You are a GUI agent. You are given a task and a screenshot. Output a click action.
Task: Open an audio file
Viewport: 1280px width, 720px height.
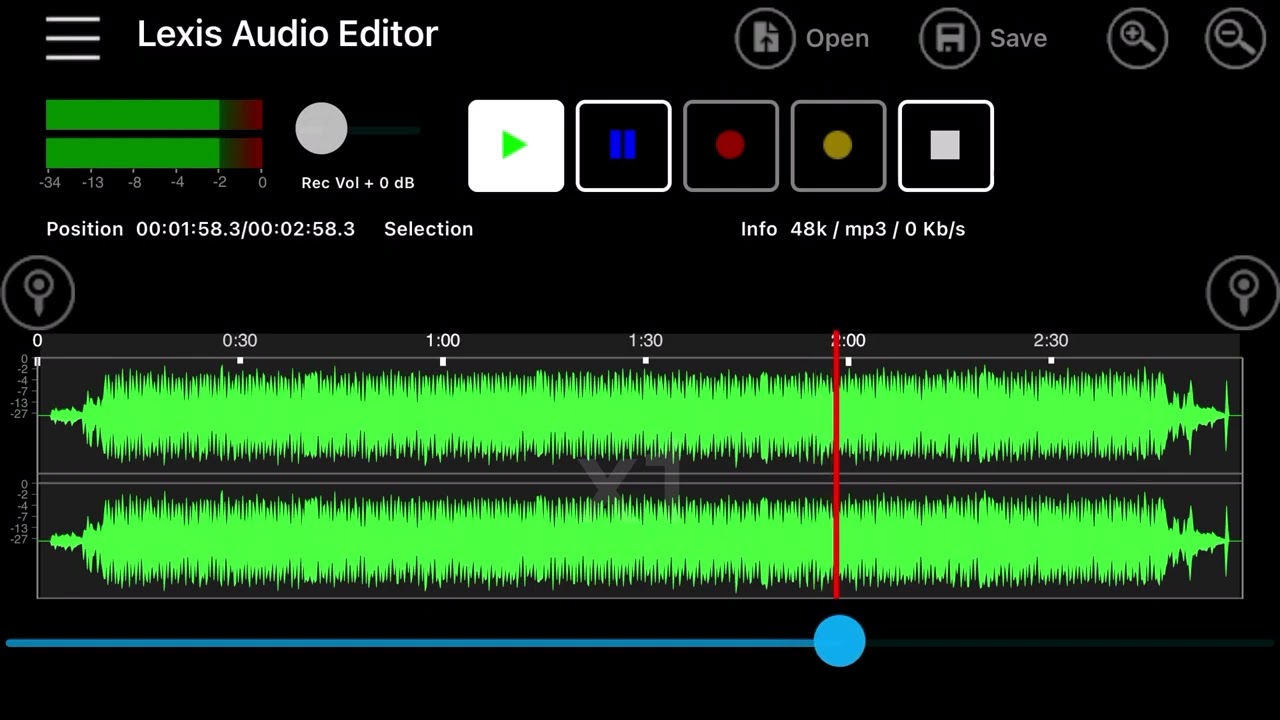coord(803,38)
